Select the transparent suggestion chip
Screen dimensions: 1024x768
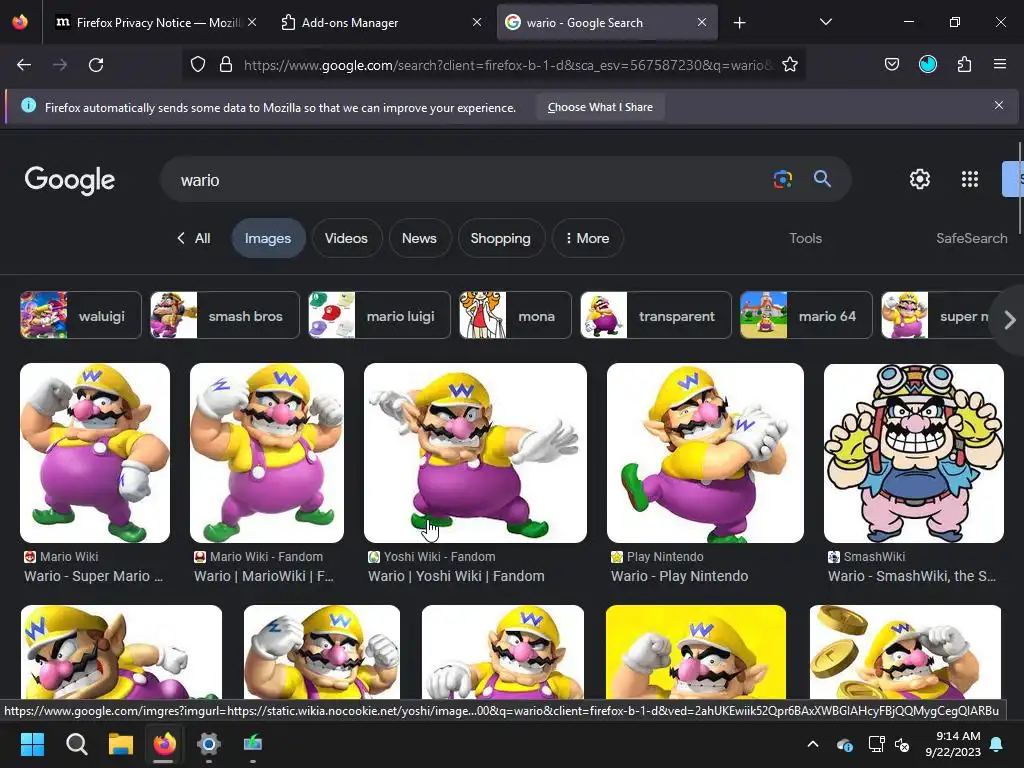[x=656, y=315]
